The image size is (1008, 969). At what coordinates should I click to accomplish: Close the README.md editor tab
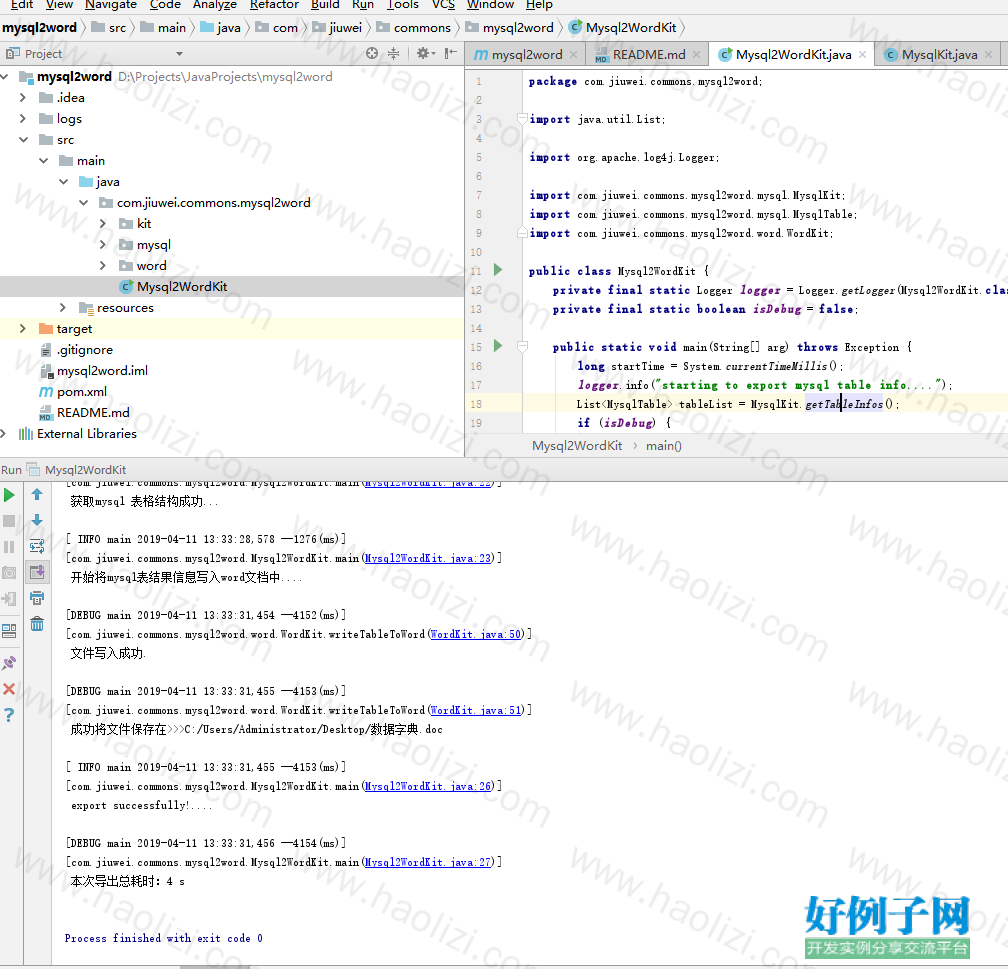696,55
